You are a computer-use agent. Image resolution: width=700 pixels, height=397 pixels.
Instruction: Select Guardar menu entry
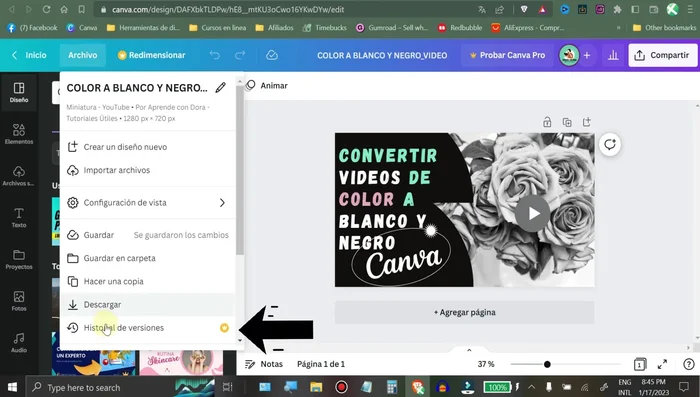coord(147,235)
